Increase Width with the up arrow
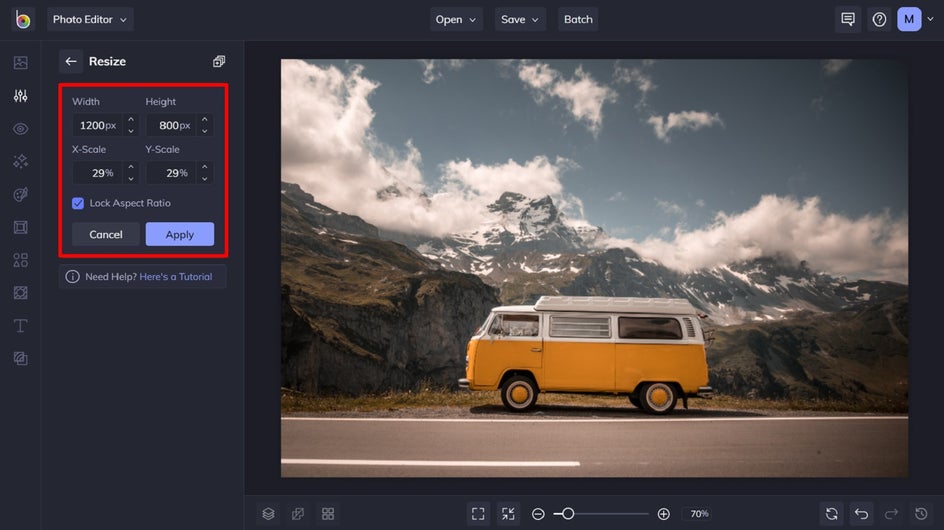 (131, 119)
